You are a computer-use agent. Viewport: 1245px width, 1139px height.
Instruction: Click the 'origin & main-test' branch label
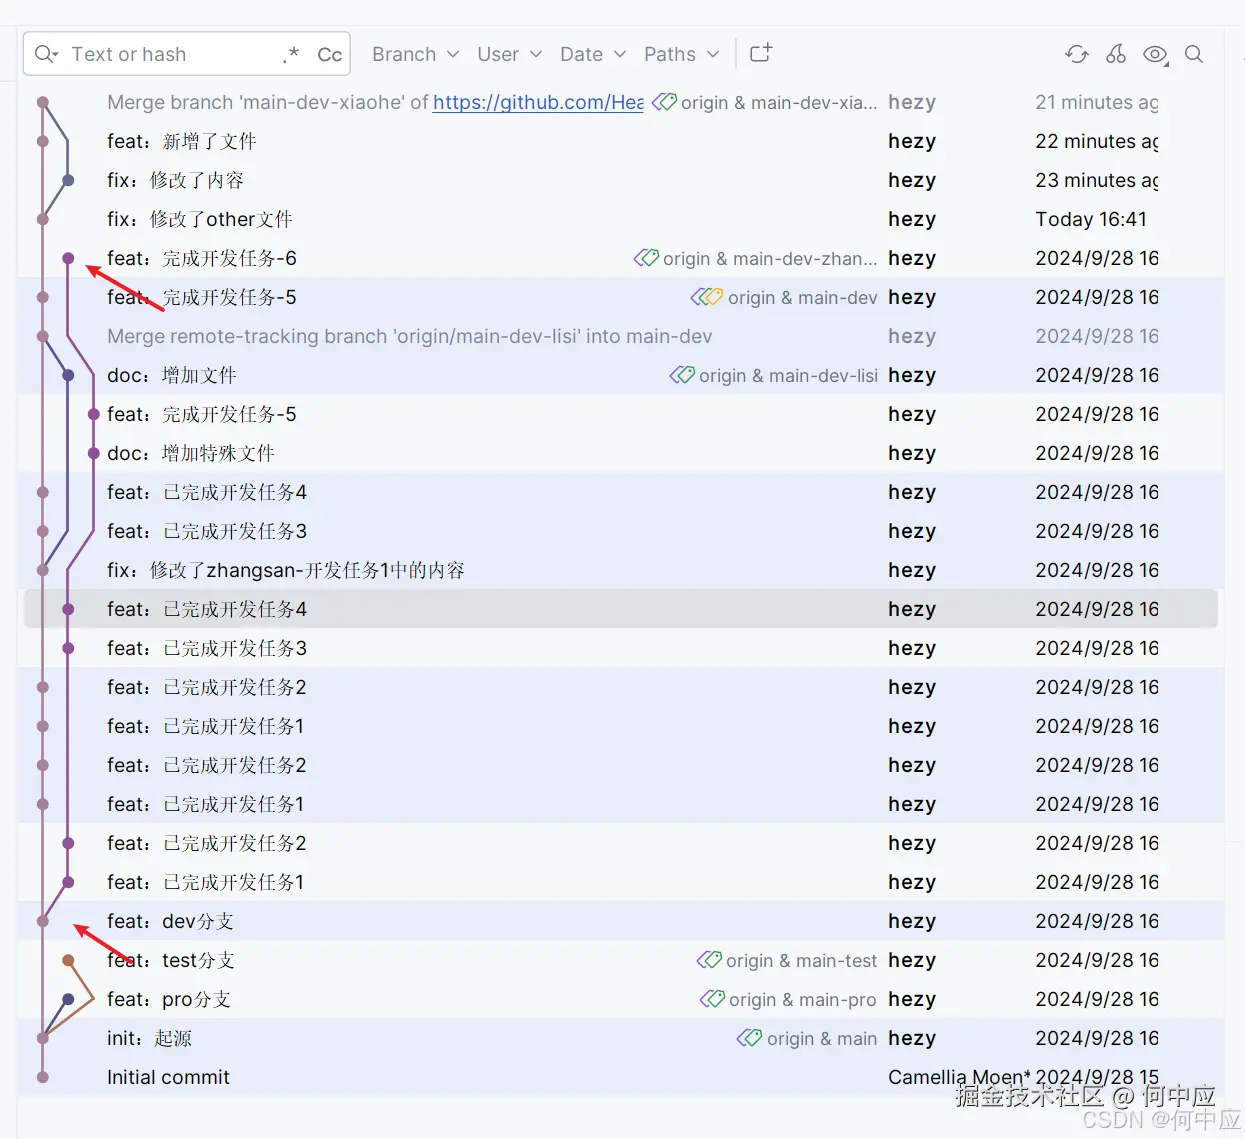tap(801, 960)
